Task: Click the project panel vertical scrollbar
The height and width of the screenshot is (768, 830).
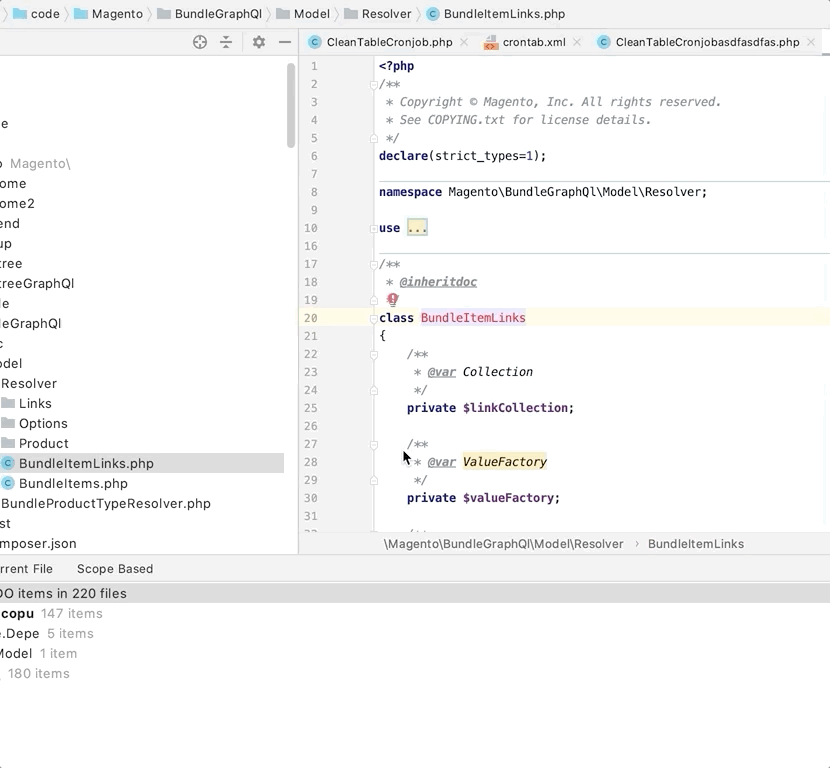Action: pyautogui.click(x=291, y=106)
